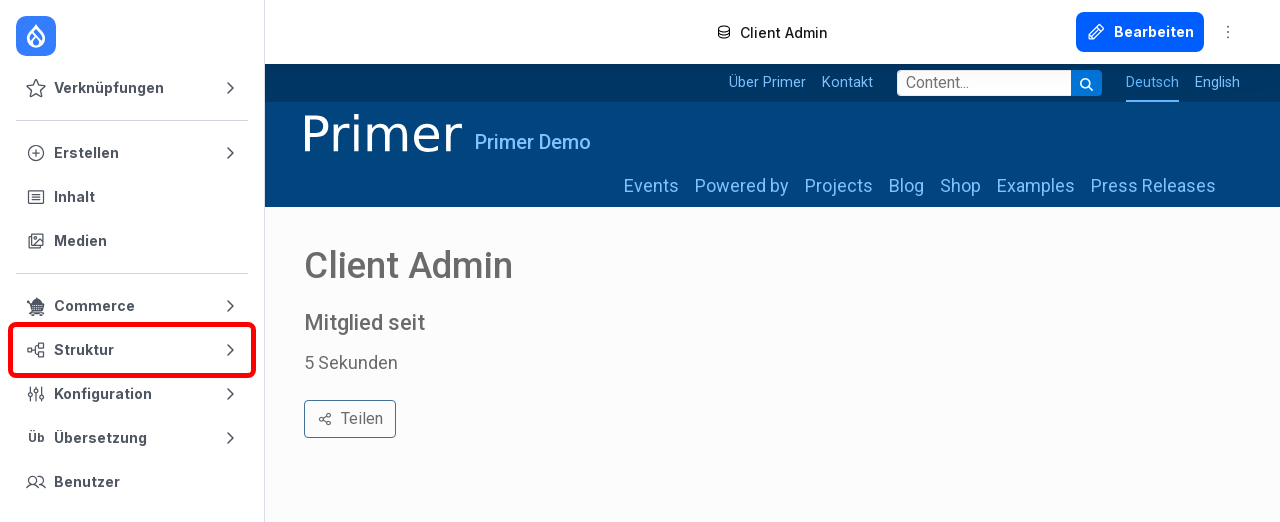This screenshot has height=522, width=1280.
Task: Click the Teilen button
Action: (x=350, y=419)
